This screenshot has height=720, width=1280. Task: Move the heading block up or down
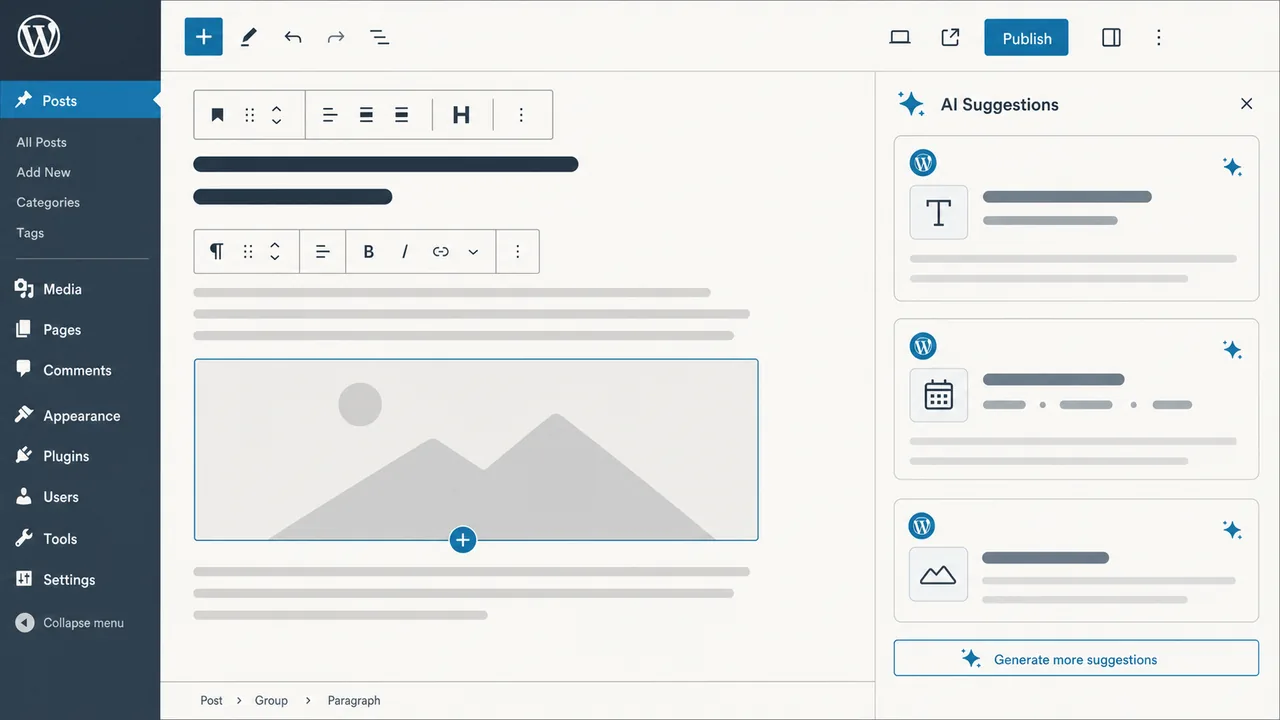point(277,115)
